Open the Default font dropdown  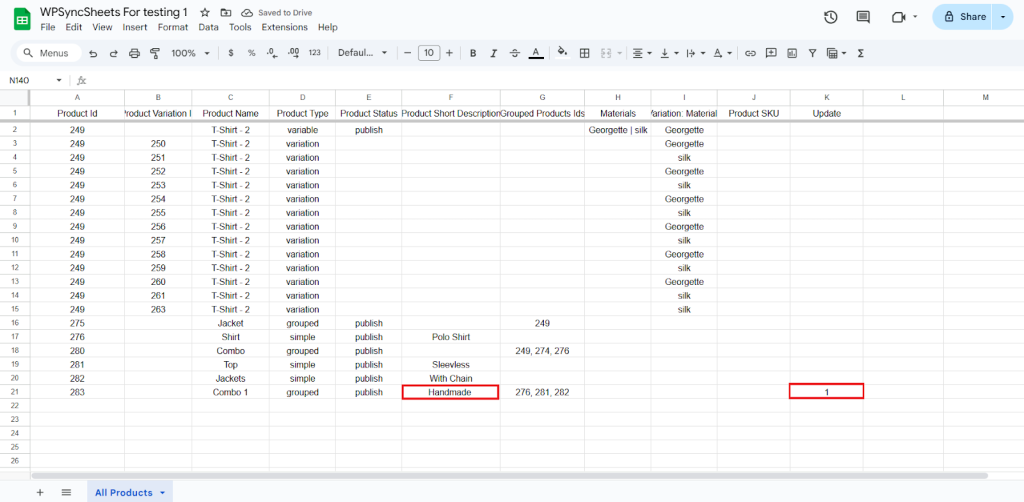tap(362, 53)
